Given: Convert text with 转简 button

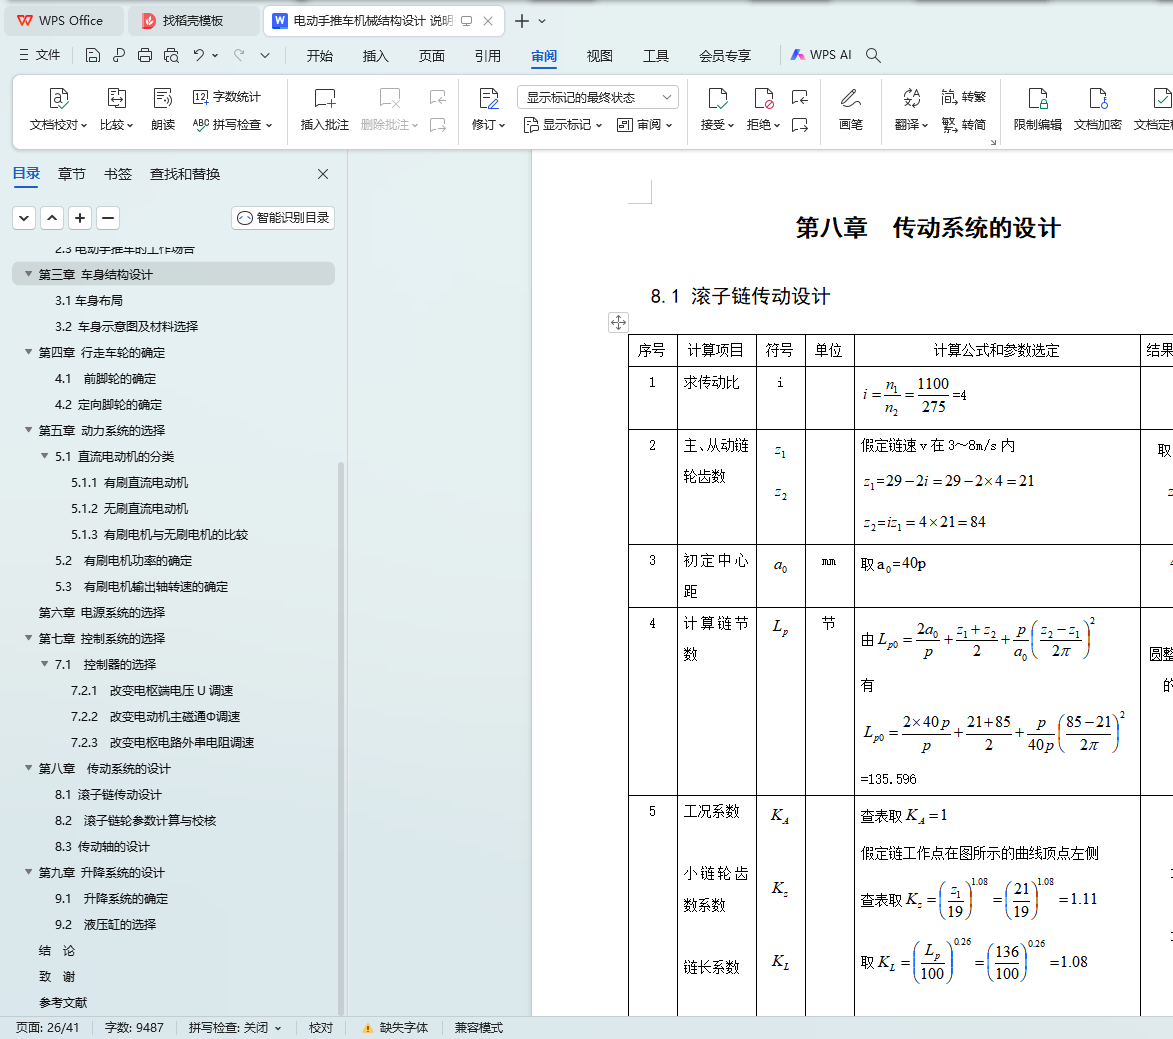Looking at the screenshot, I should point(964,125).
